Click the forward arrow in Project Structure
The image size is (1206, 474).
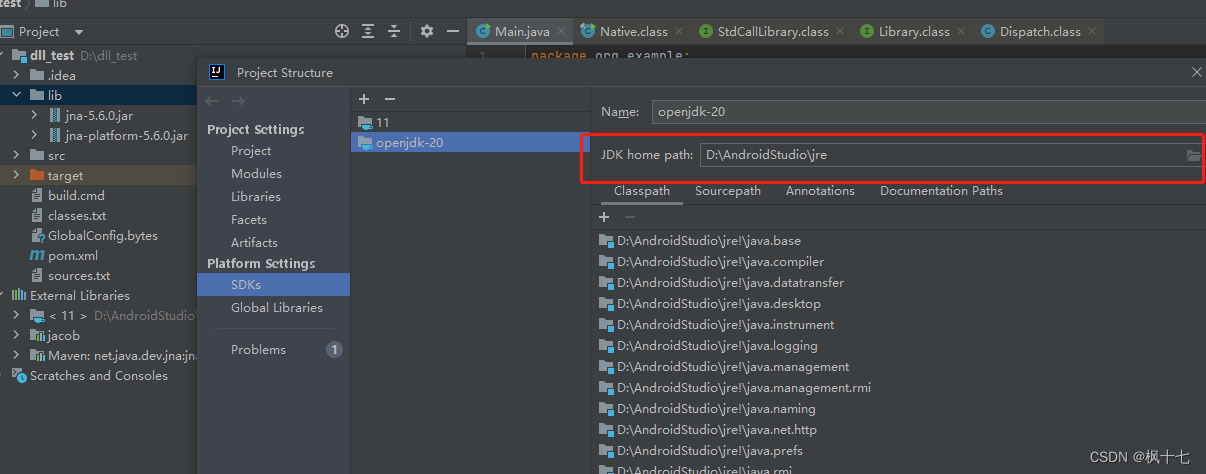click(238, 100)
